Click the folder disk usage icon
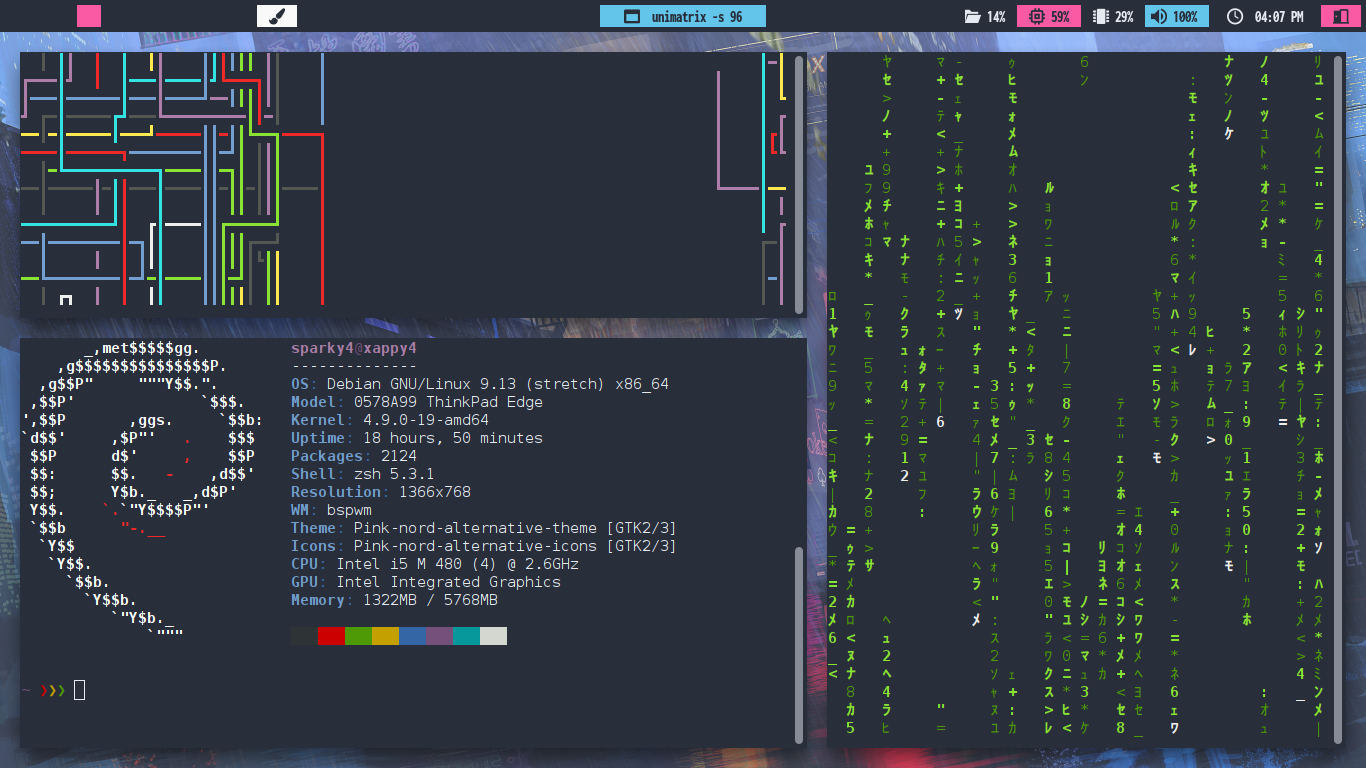The image size is (1366, 768). 971,17
